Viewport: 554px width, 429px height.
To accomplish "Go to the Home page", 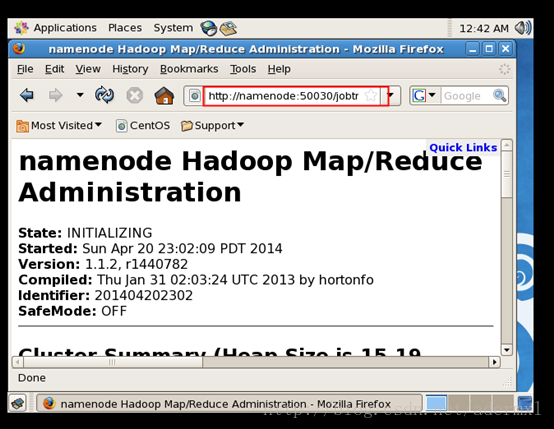I will [x=164, y=96].
